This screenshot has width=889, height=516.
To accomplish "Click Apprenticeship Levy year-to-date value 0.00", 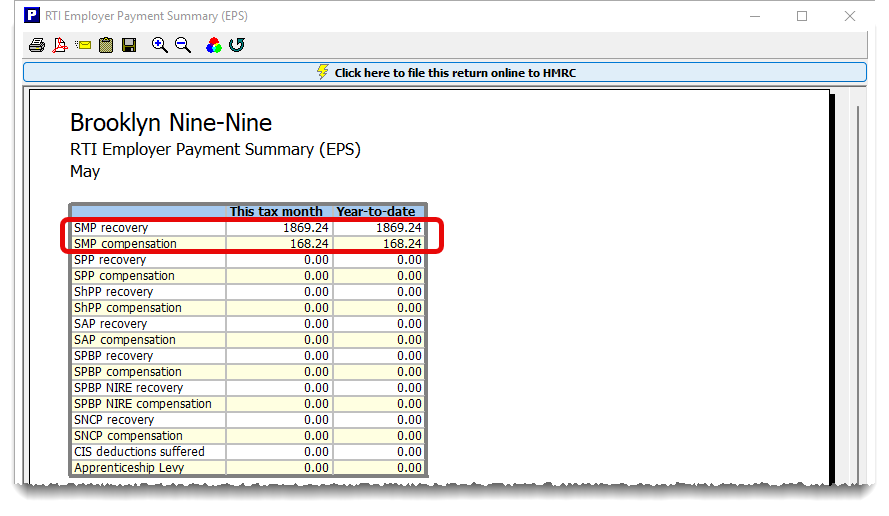I will pyautogui.click(x=409, y=468).
